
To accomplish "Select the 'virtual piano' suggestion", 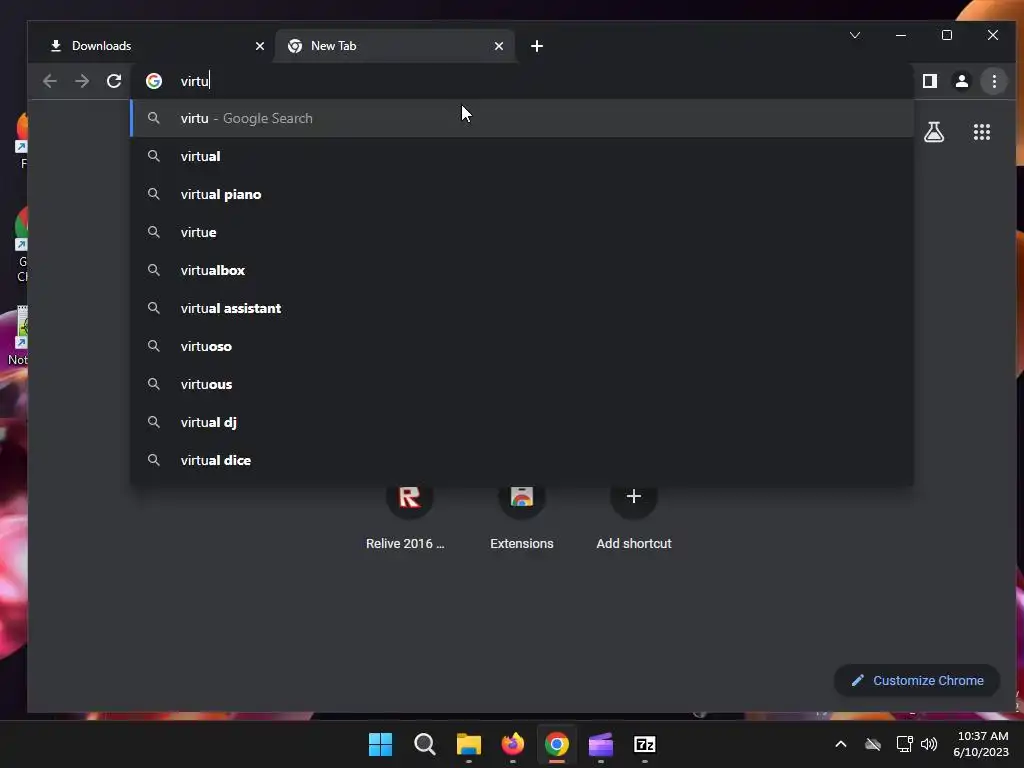I will [522, 194].
